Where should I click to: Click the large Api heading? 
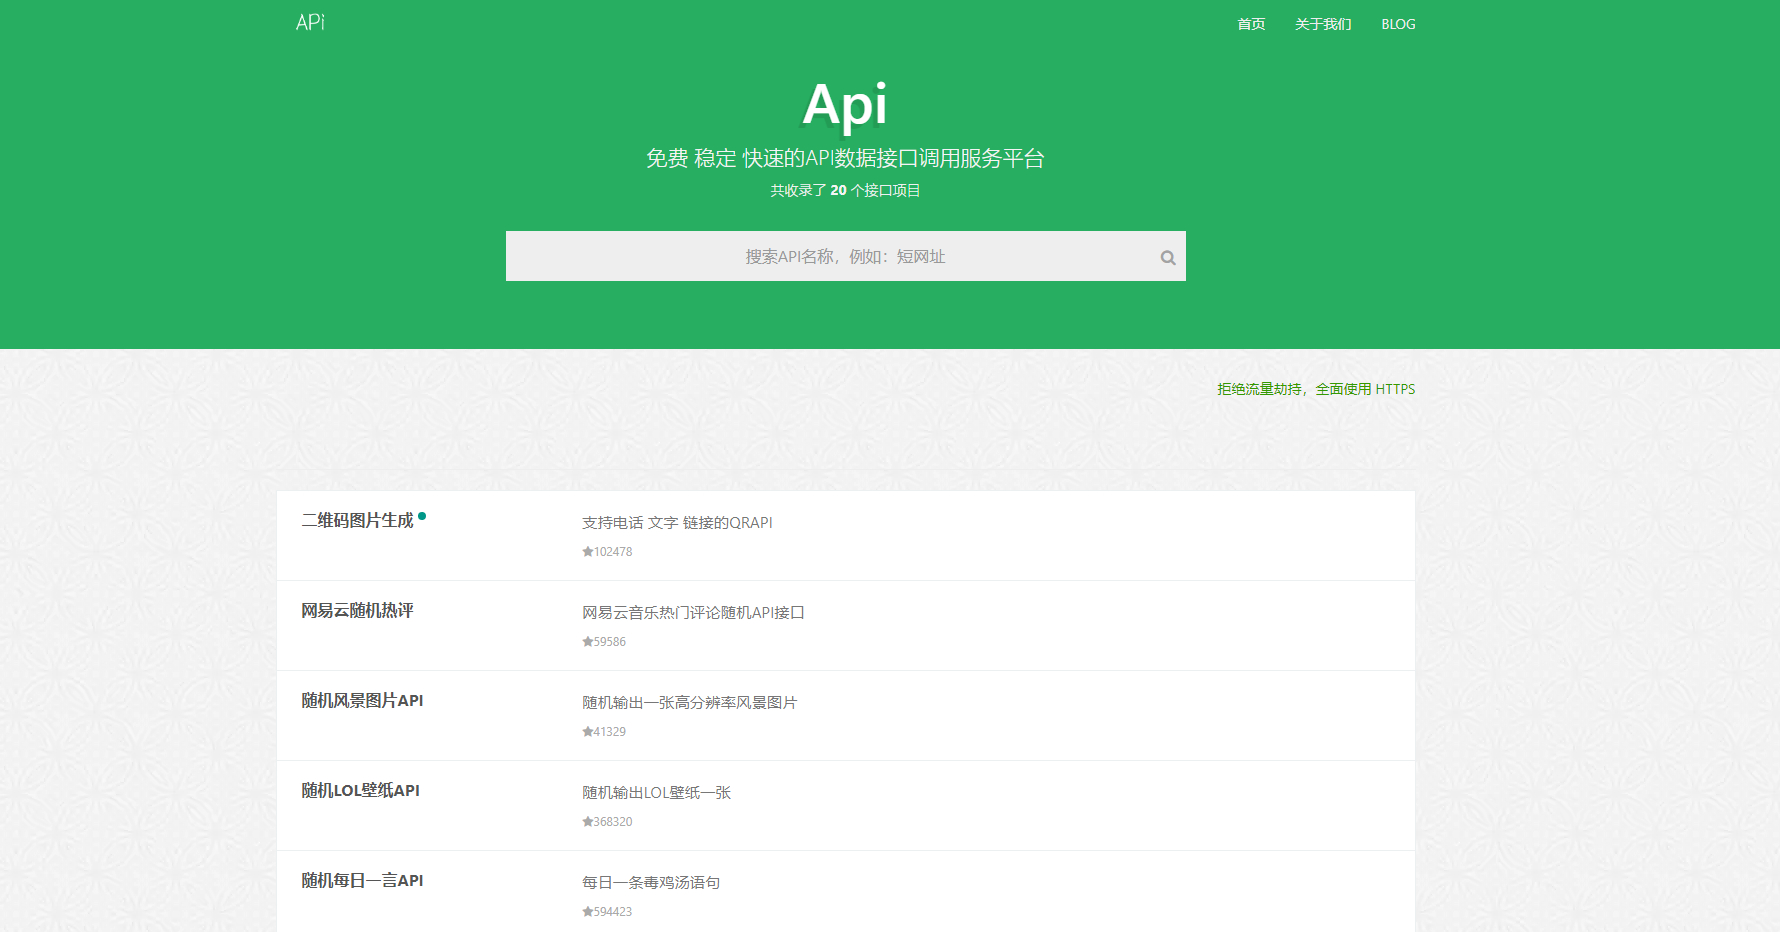coord(845,105)
